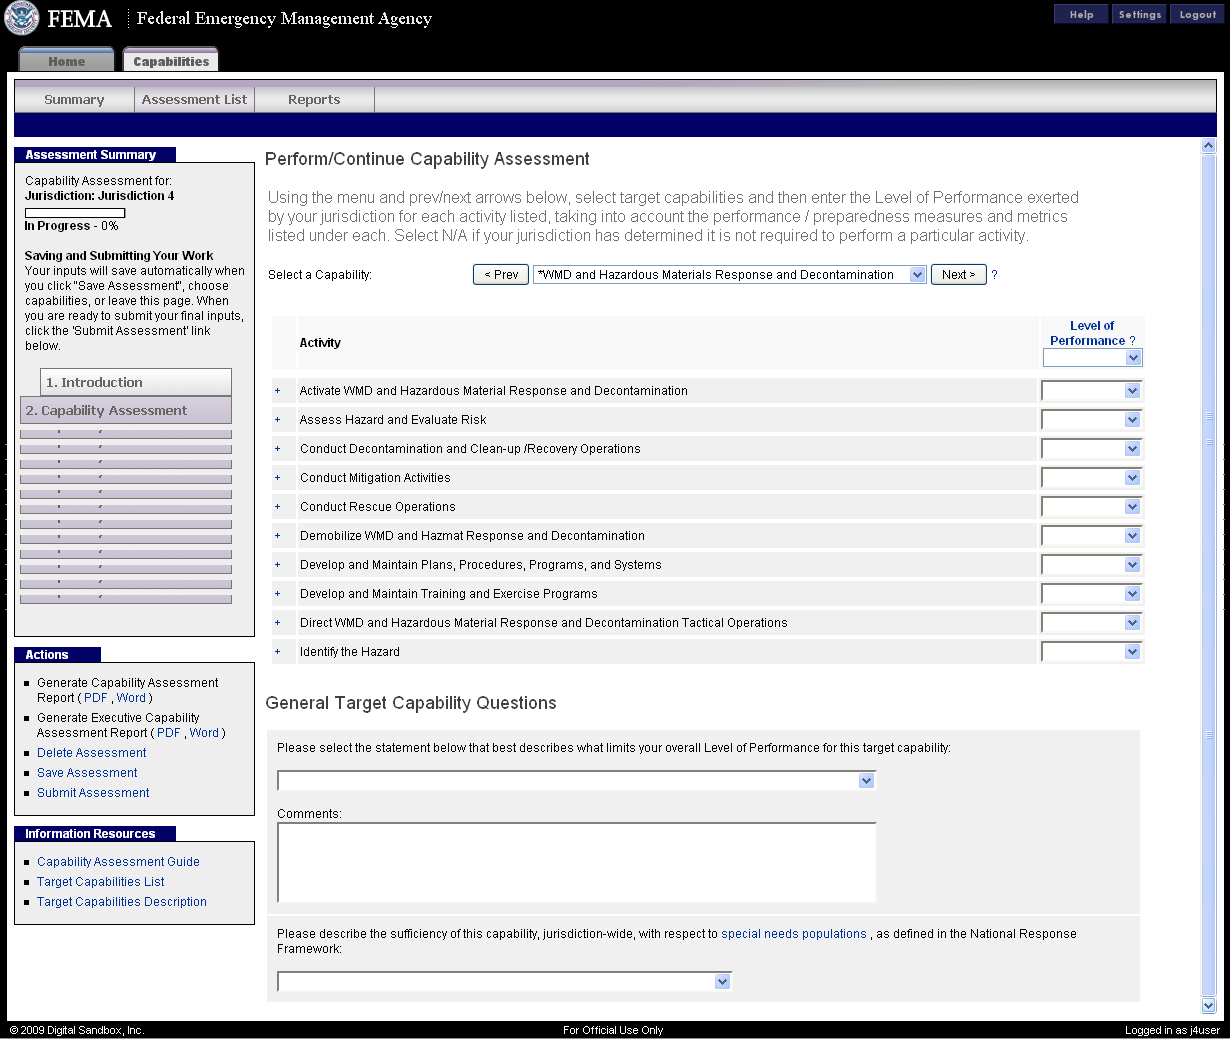Expand the Conduct Mitigation Activities row
Viewport: 1230px width, 1039px height.
(278, 478)
